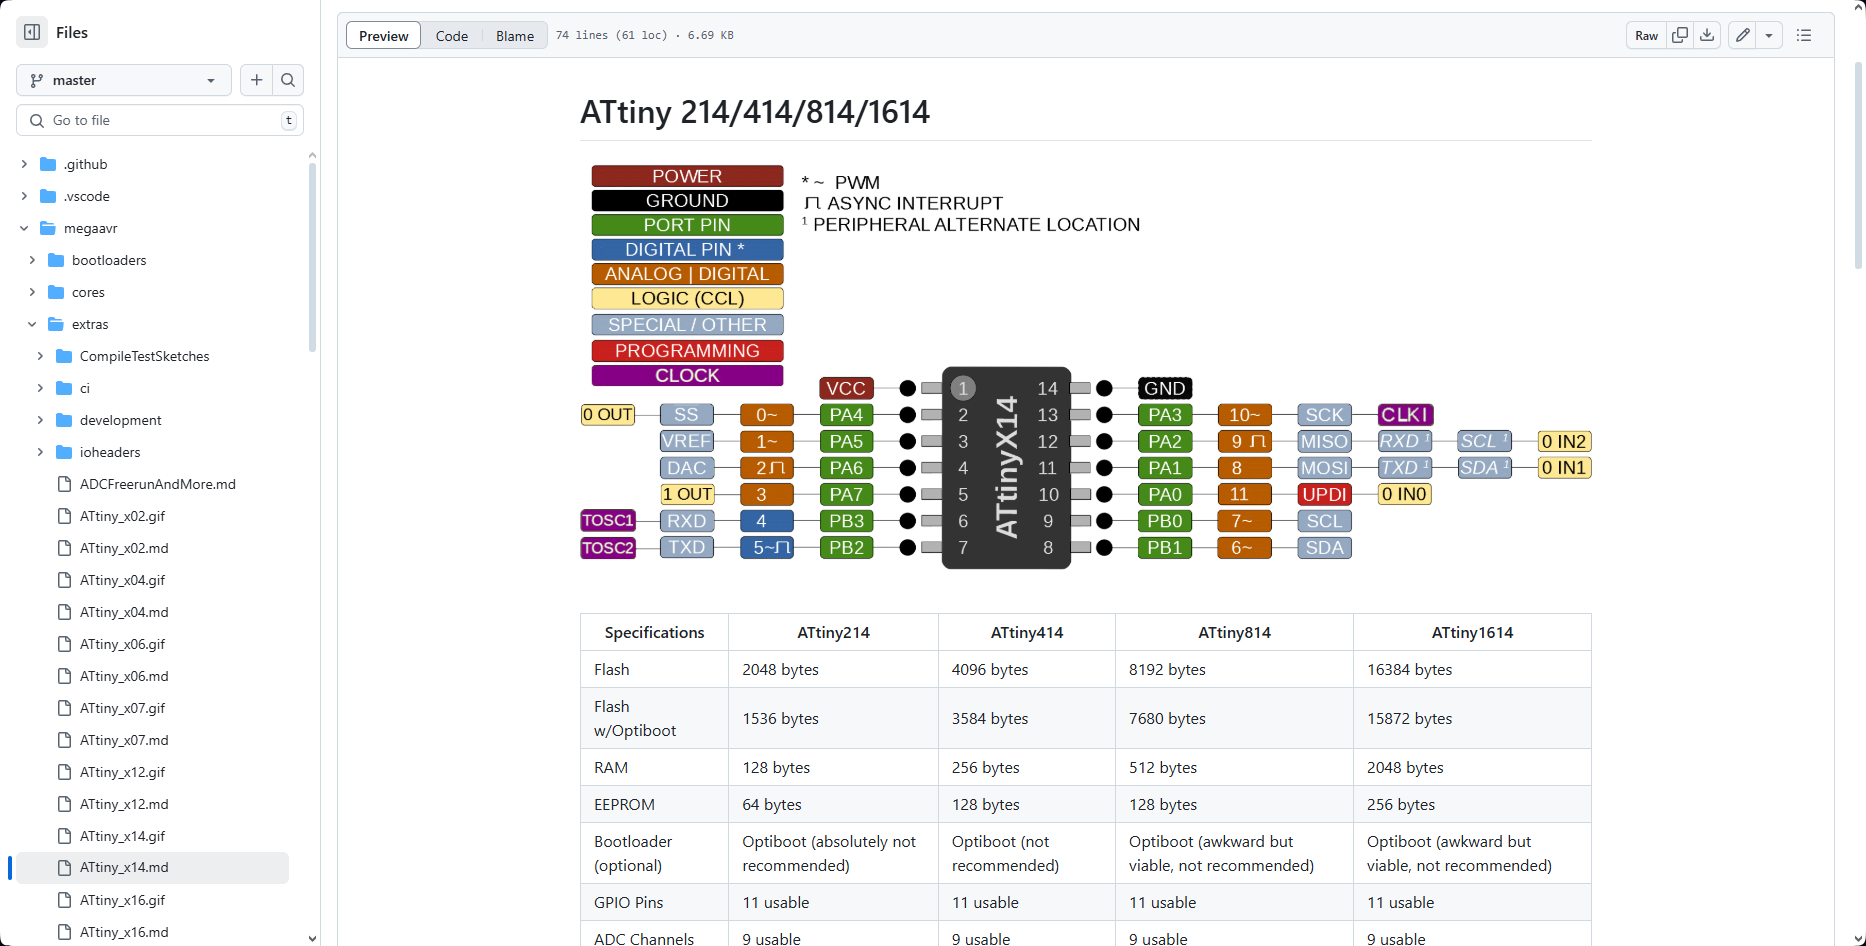1866x946 pixels.
Task: Open ADCFreerunAndMore.md file
Action: [158, 484]
